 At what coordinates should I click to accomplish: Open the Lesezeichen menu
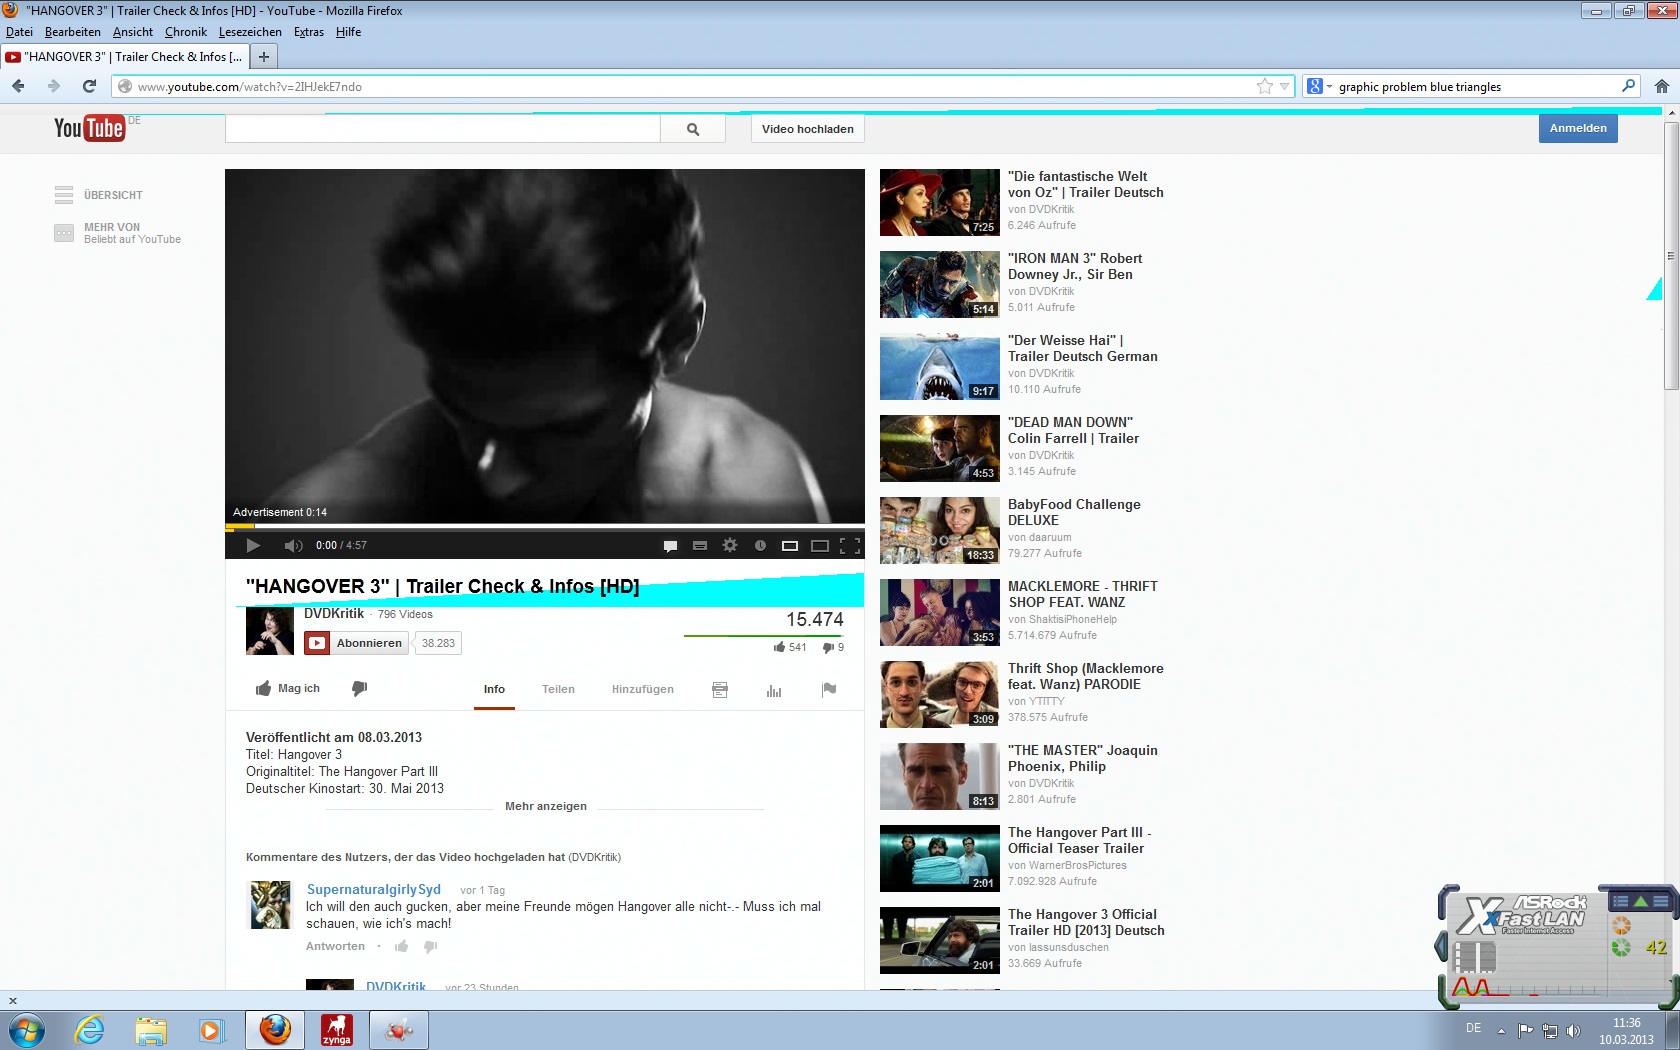(250, 32)
